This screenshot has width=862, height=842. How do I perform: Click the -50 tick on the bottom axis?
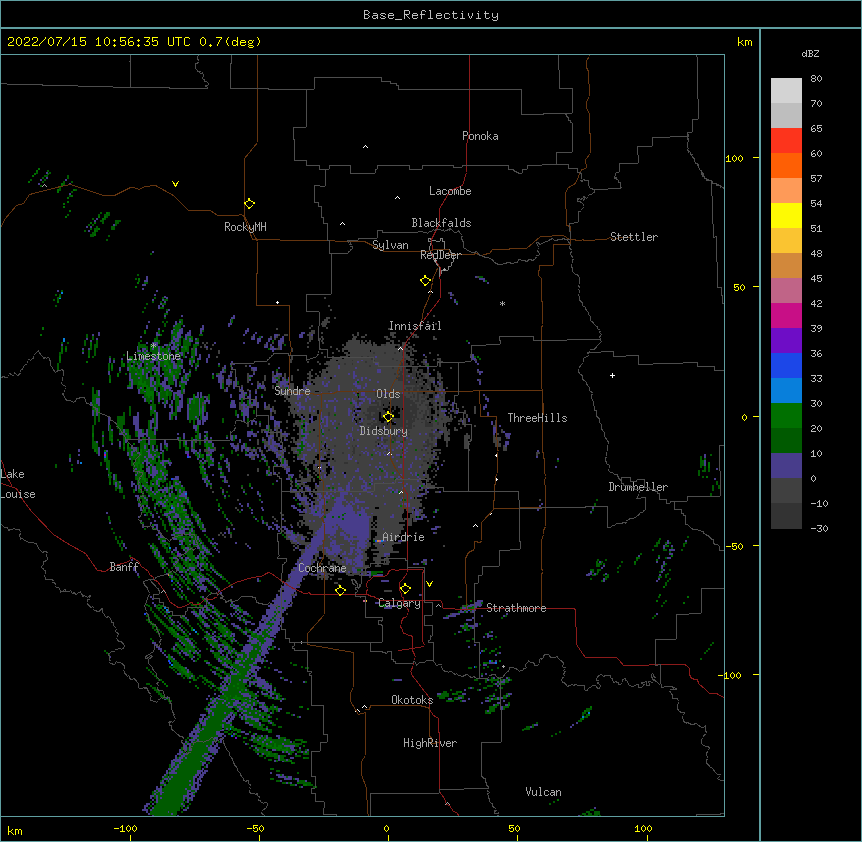pos(255,828)
